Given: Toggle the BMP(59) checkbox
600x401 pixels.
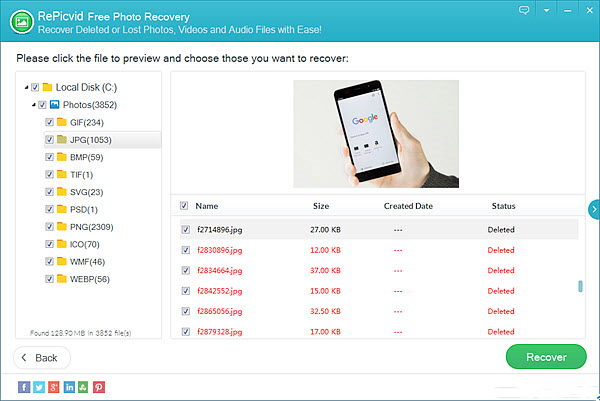Looking at the screenshot, I should point(49,157).
